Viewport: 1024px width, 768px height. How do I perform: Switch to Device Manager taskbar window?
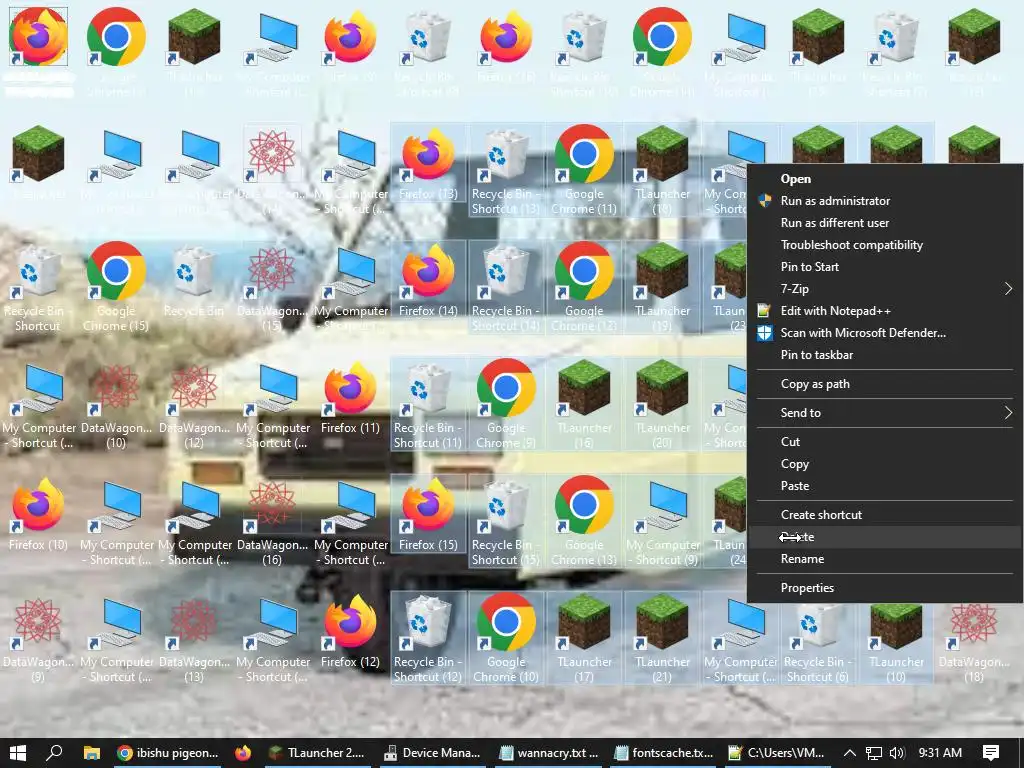point(432,753)
